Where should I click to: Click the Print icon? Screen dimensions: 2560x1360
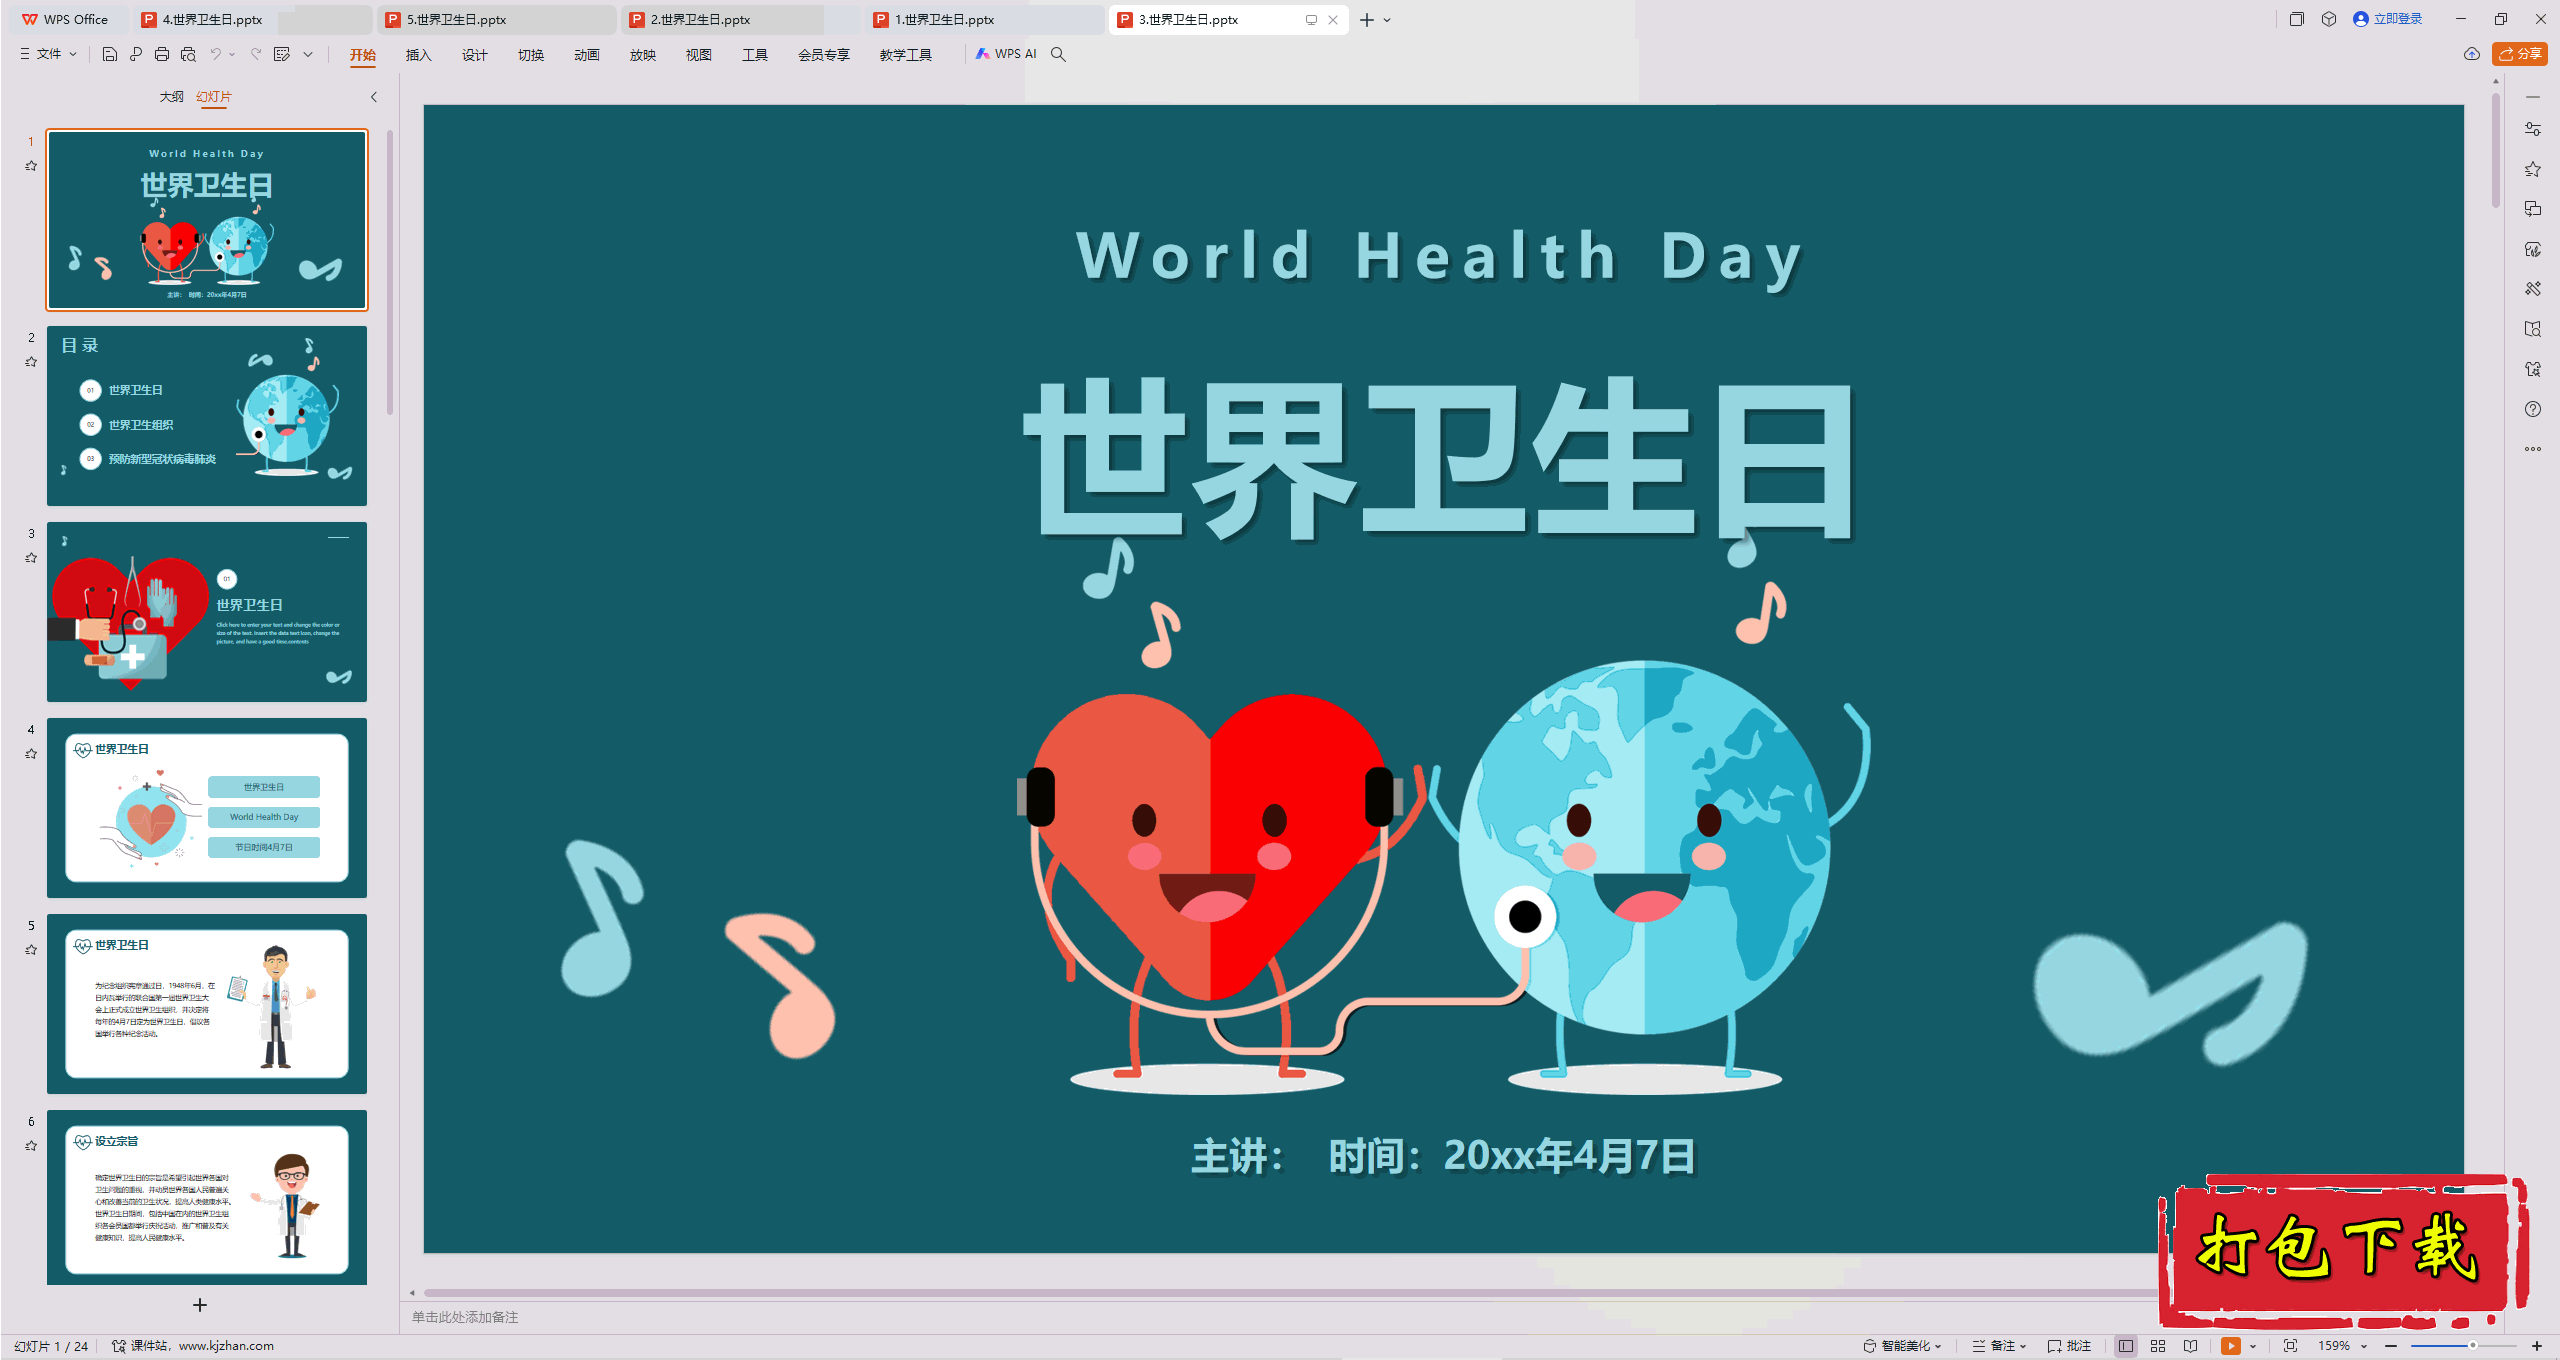coord(162,54)
